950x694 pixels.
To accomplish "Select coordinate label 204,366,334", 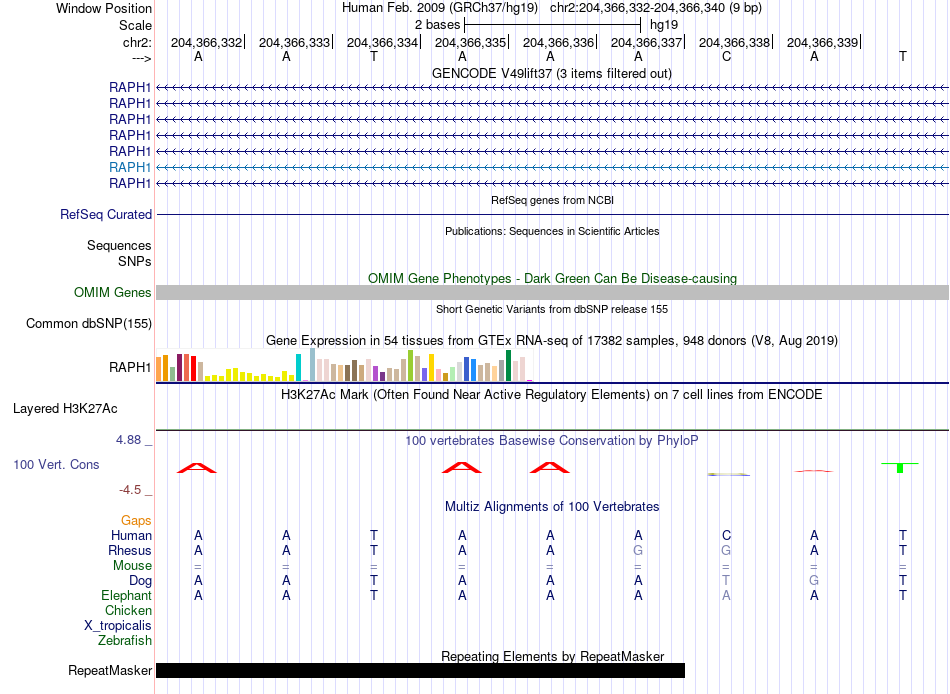I will click(382, 42).
